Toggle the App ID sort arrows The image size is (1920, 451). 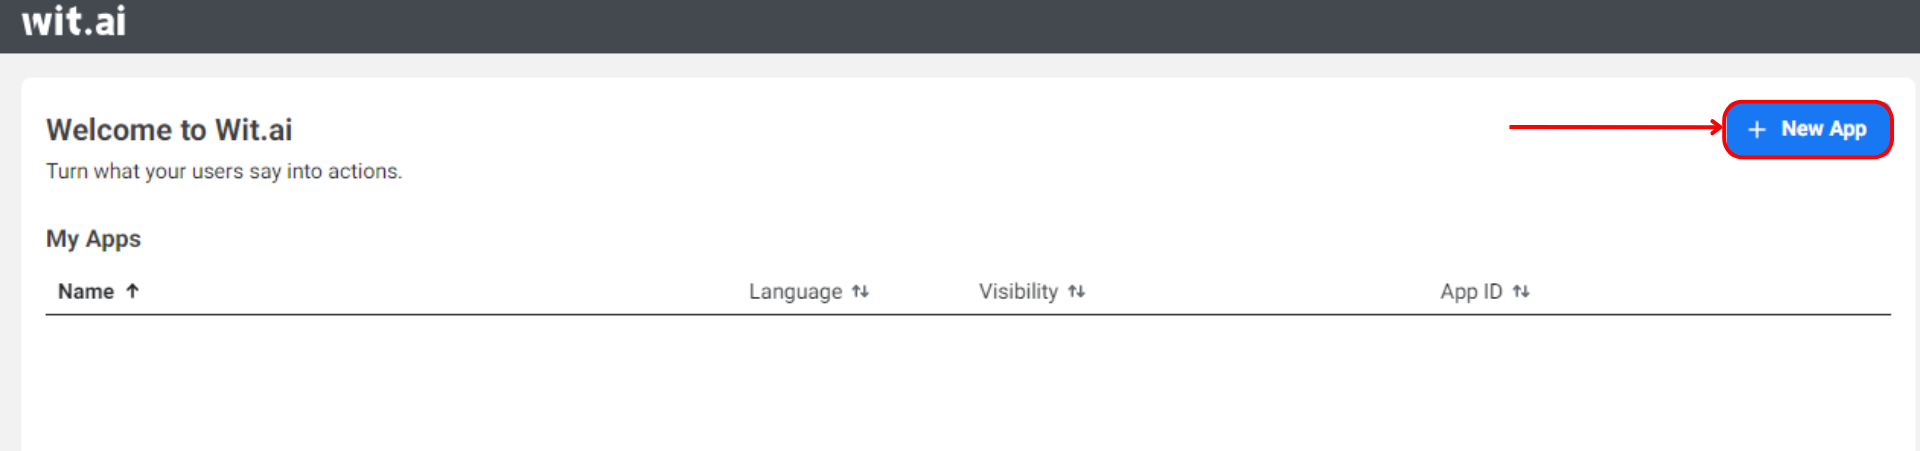[1521, 291]
